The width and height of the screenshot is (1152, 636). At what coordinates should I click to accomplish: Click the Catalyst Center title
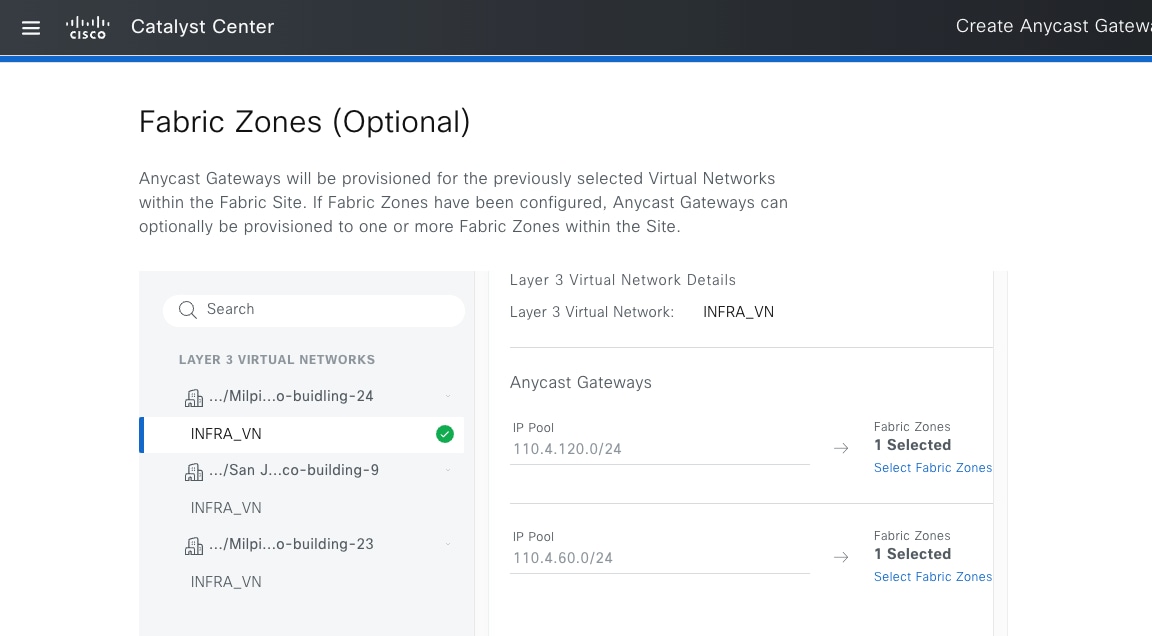pyautogui.click(x=202, y=27)
